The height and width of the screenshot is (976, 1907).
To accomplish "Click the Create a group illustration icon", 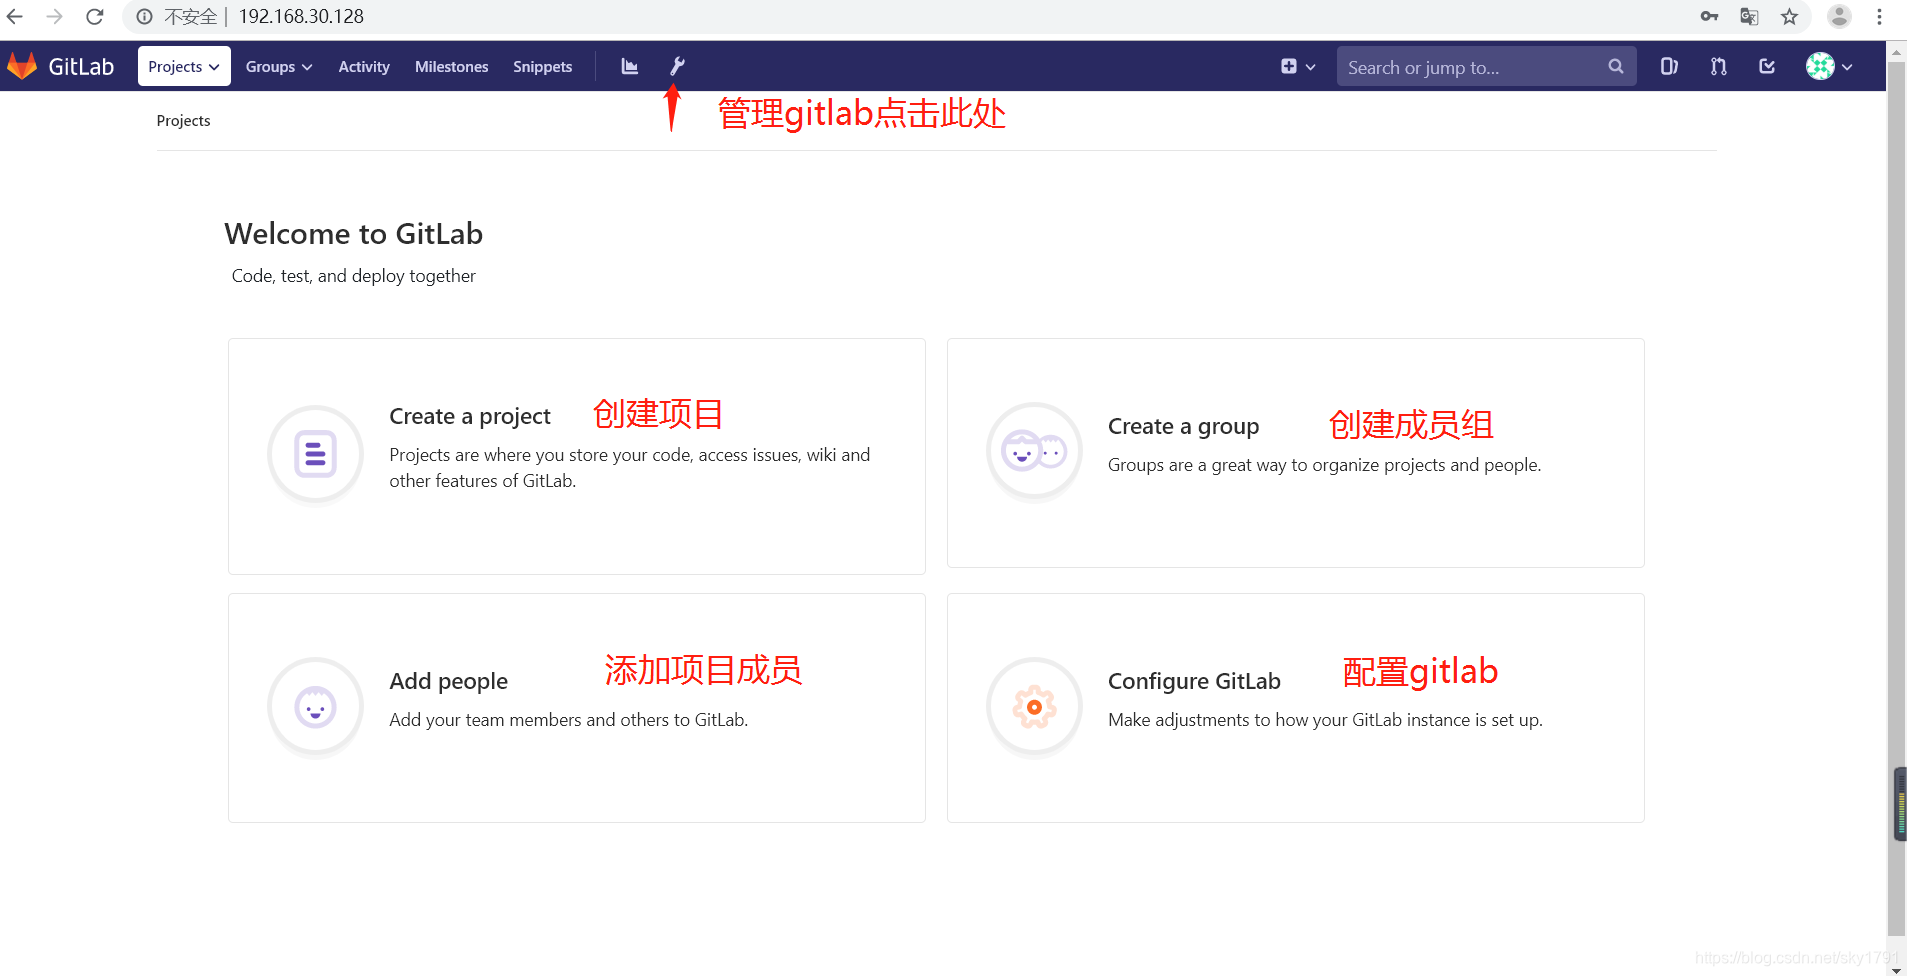I will (1034, 452).
